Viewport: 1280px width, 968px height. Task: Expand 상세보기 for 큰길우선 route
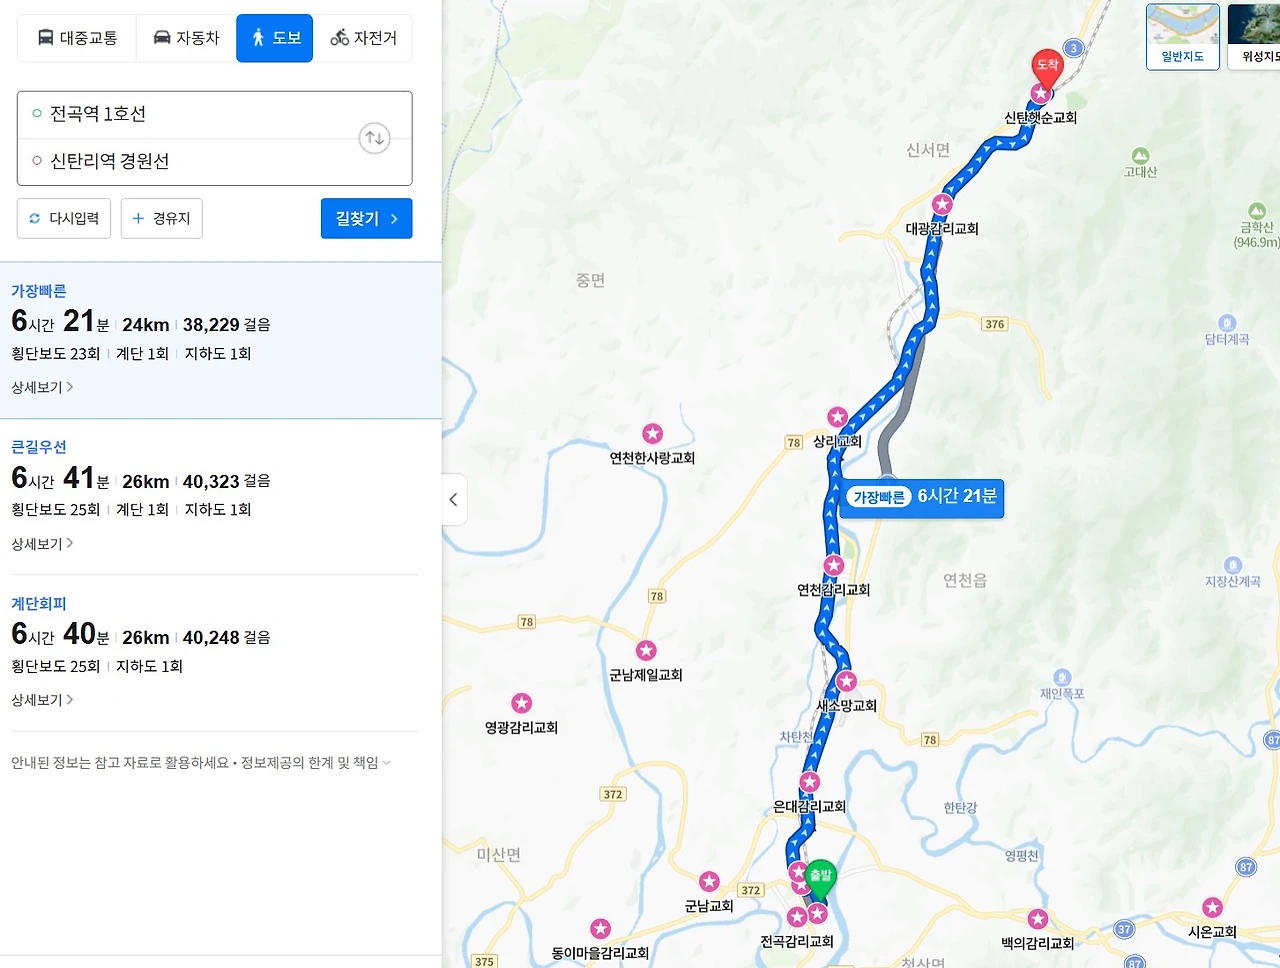click(42, 544)
